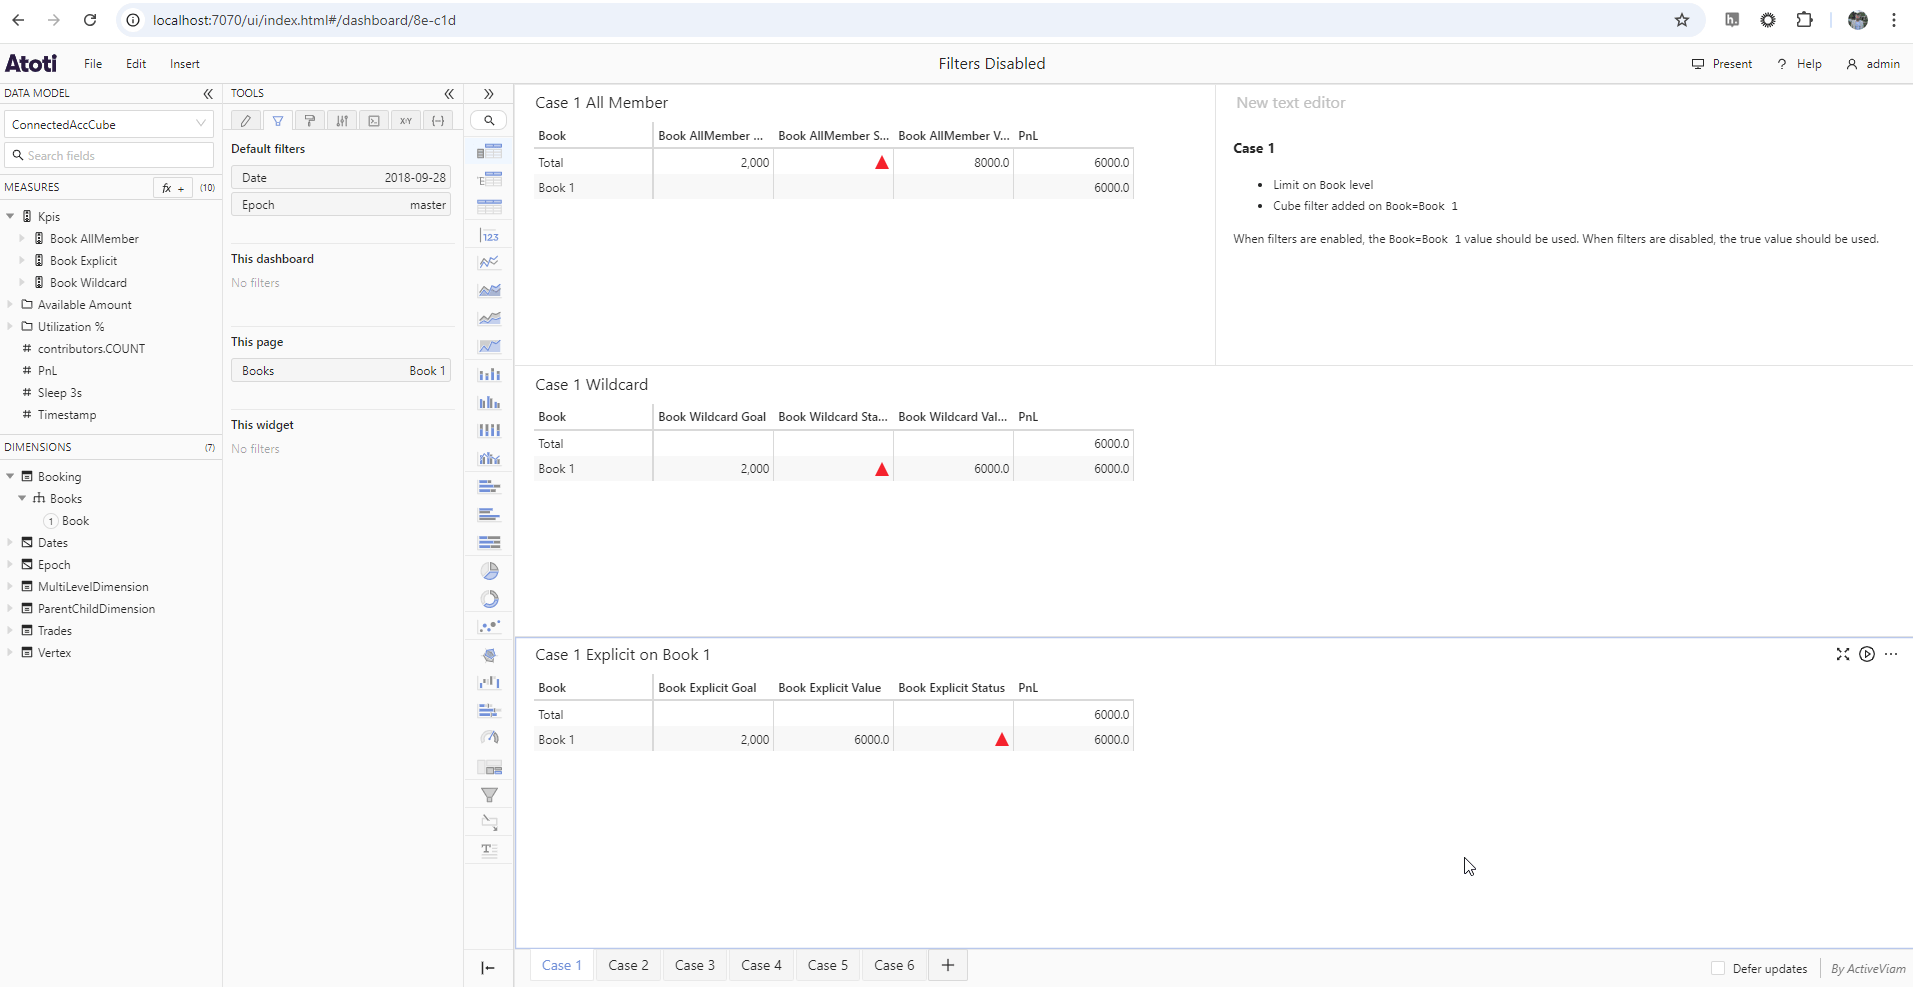1913x987 pixels.
Task: Open more options ellipsis on Explicit widget
Action: pyautogui.click(x=1891, y=654)
